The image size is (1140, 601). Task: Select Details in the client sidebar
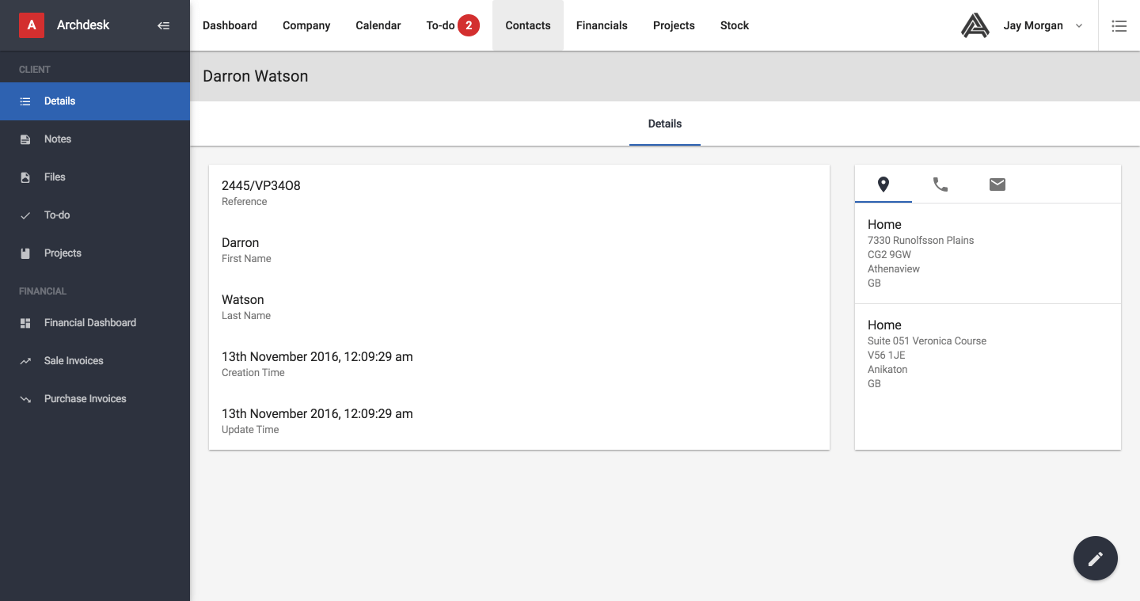95,101
